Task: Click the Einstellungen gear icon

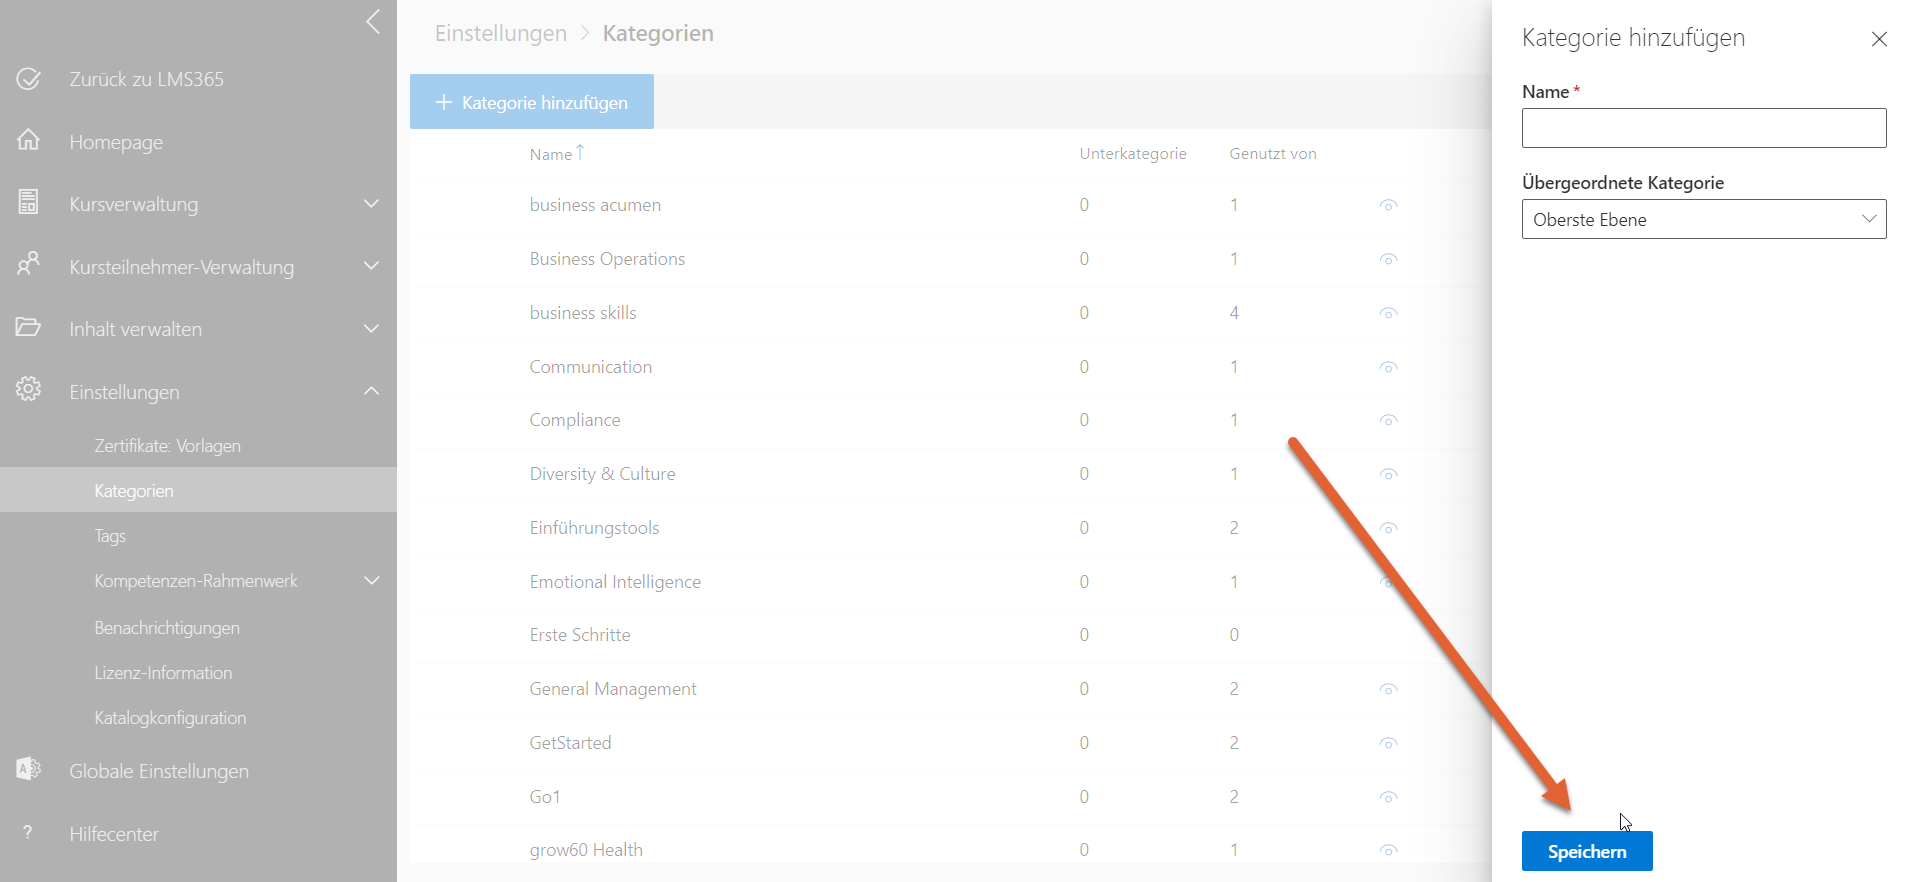Action: click(x=29, y=390)
